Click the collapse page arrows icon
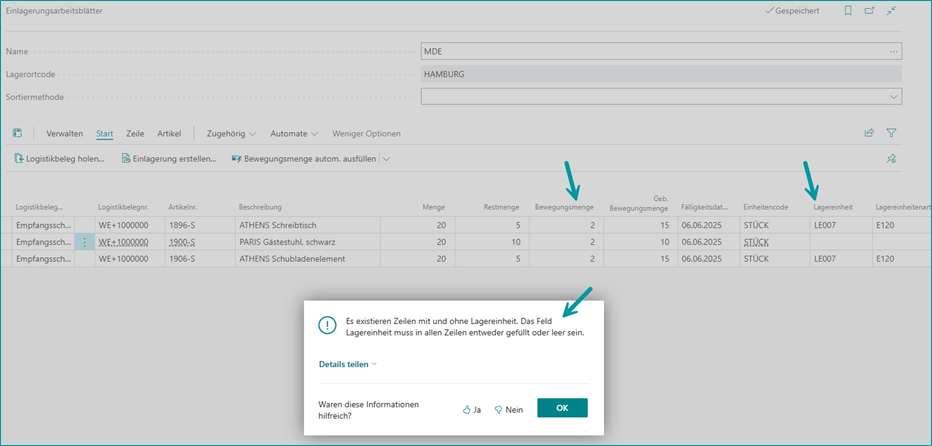Screen dimensions: 932x446 click(x=891, y=11)
